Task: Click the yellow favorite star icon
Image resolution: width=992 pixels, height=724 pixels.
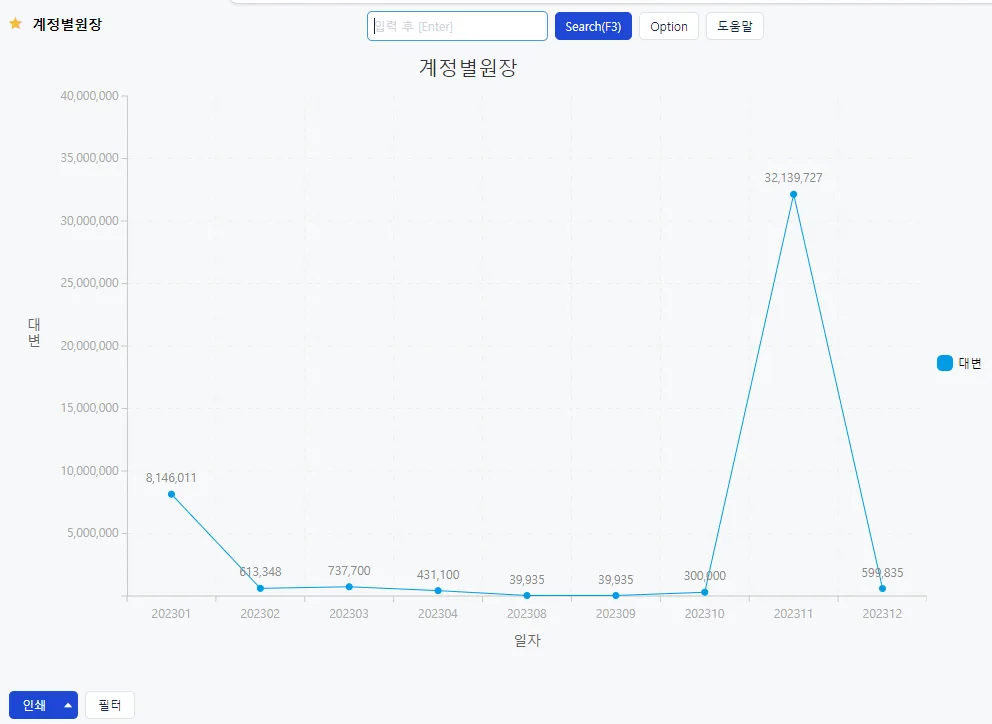Action: coord(16,24)
